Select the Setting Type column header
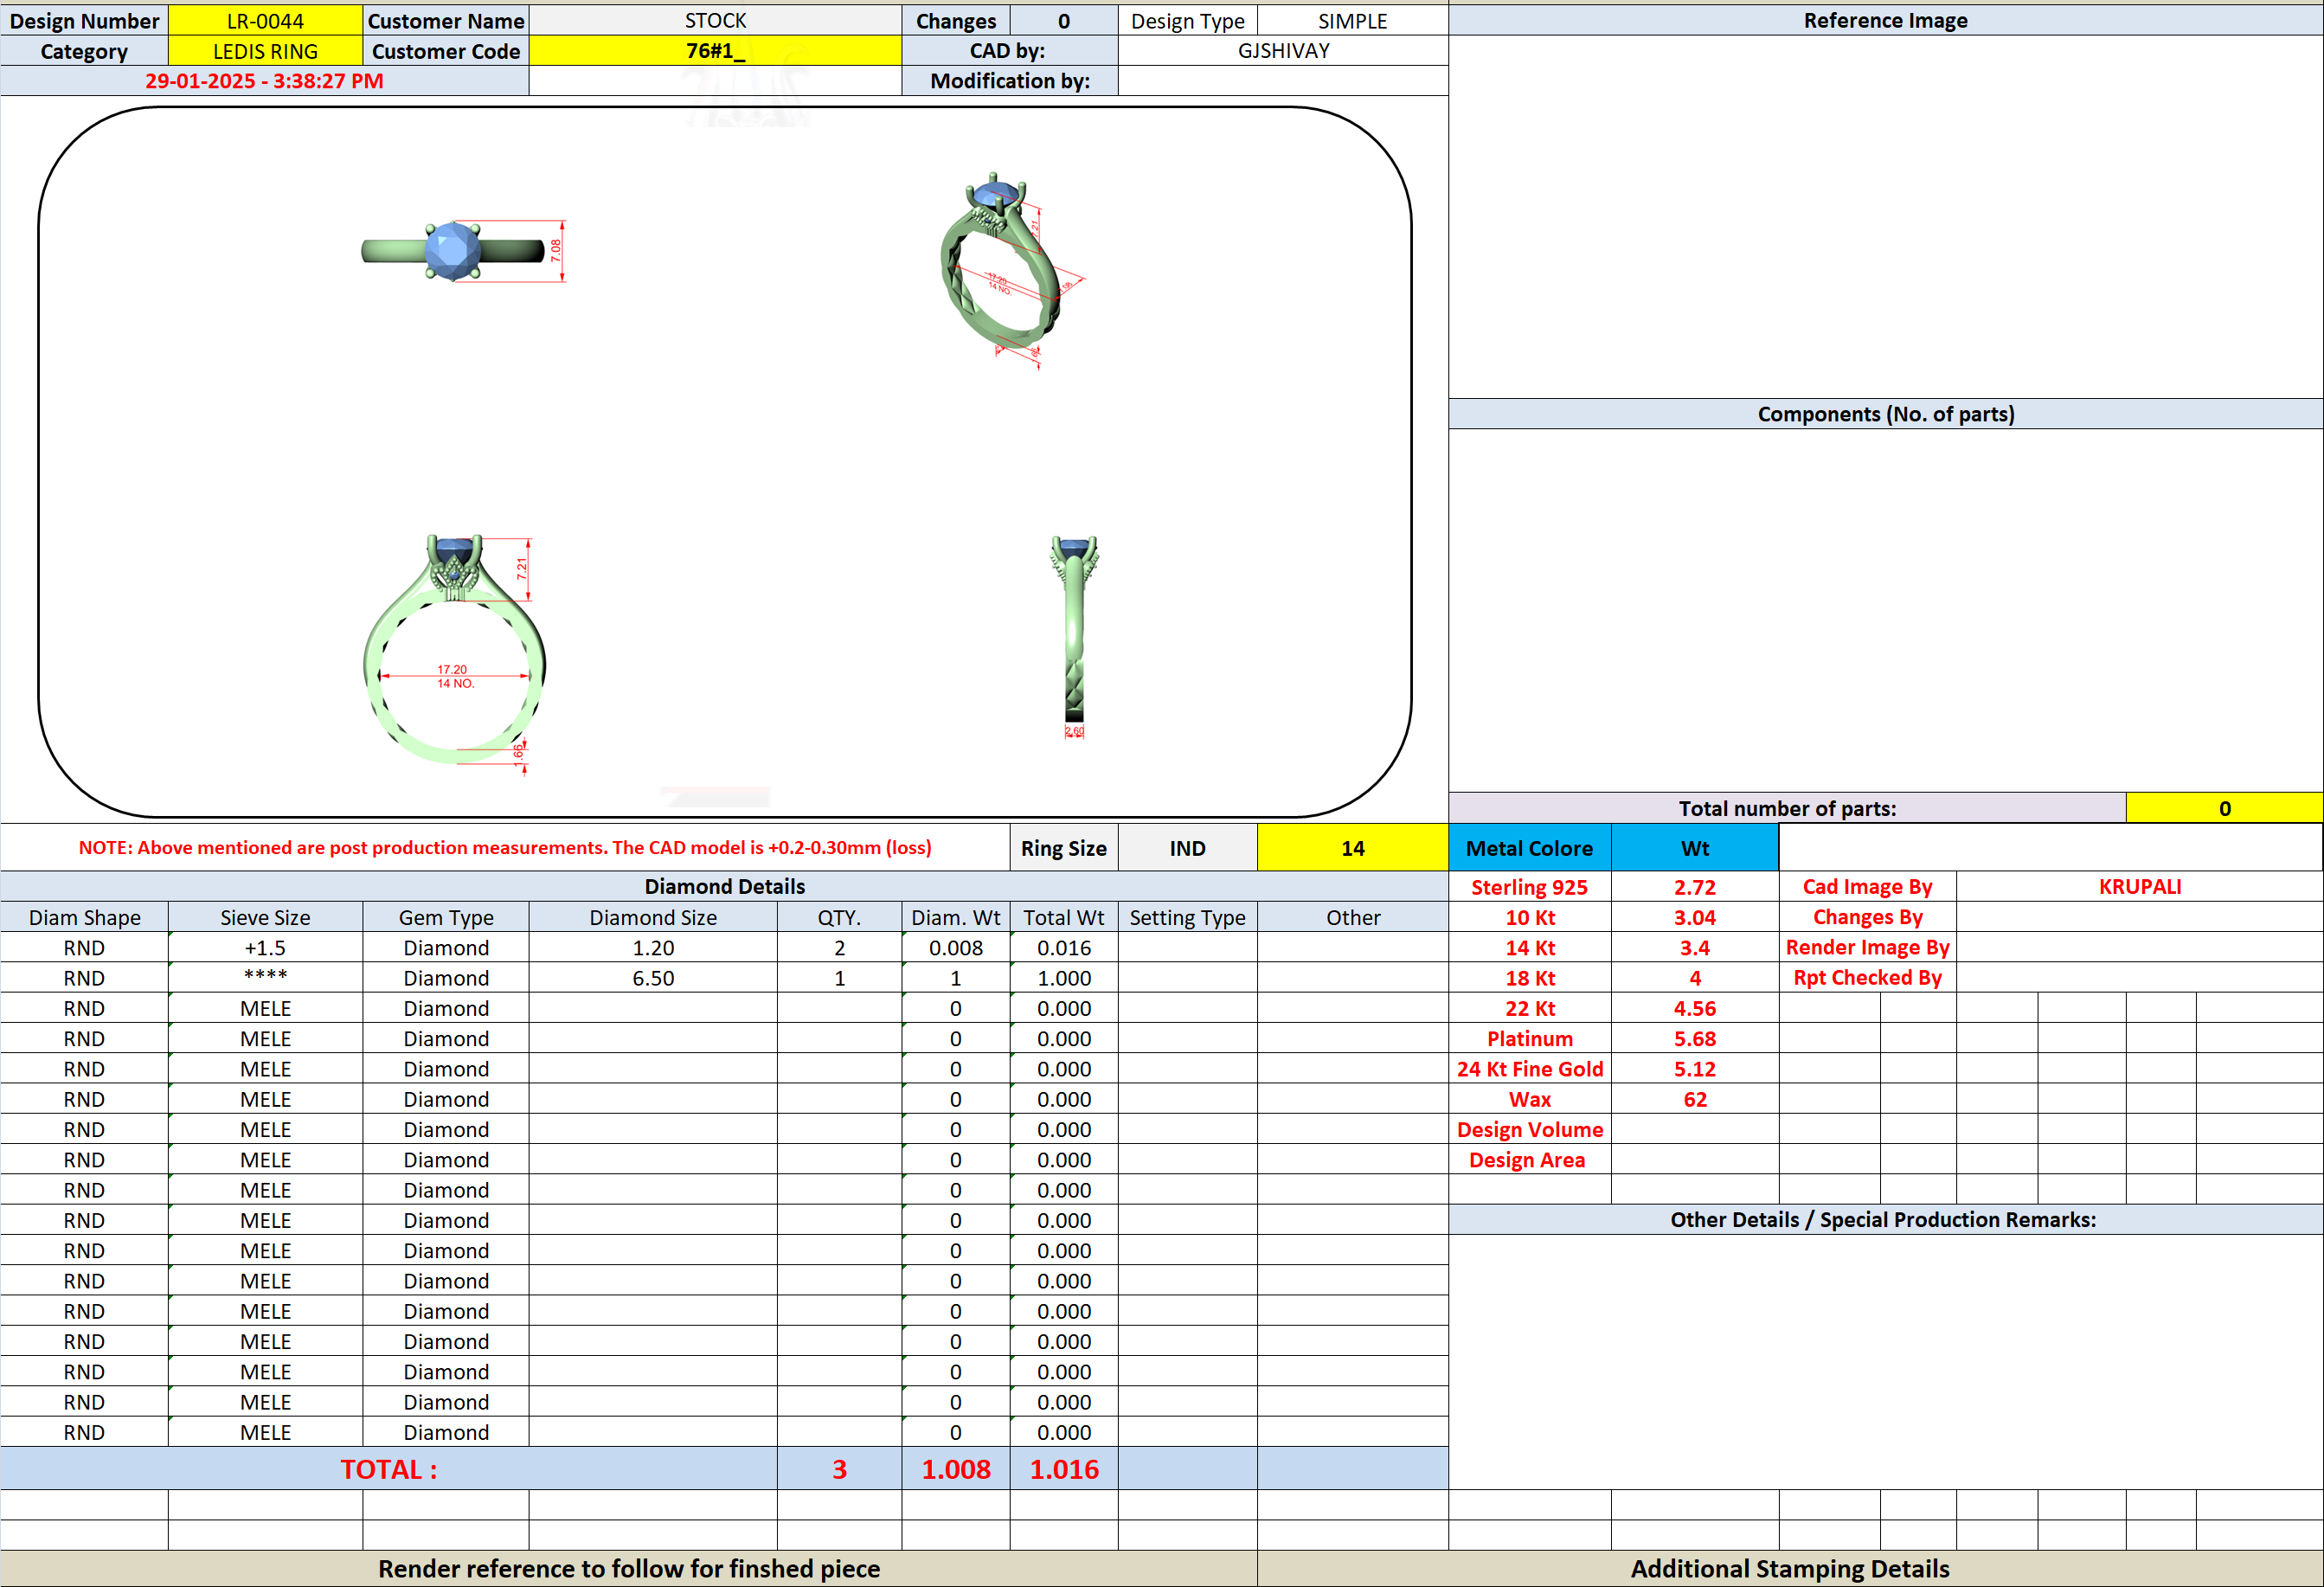The image size is (2324, 1587). click(1187, 917)
